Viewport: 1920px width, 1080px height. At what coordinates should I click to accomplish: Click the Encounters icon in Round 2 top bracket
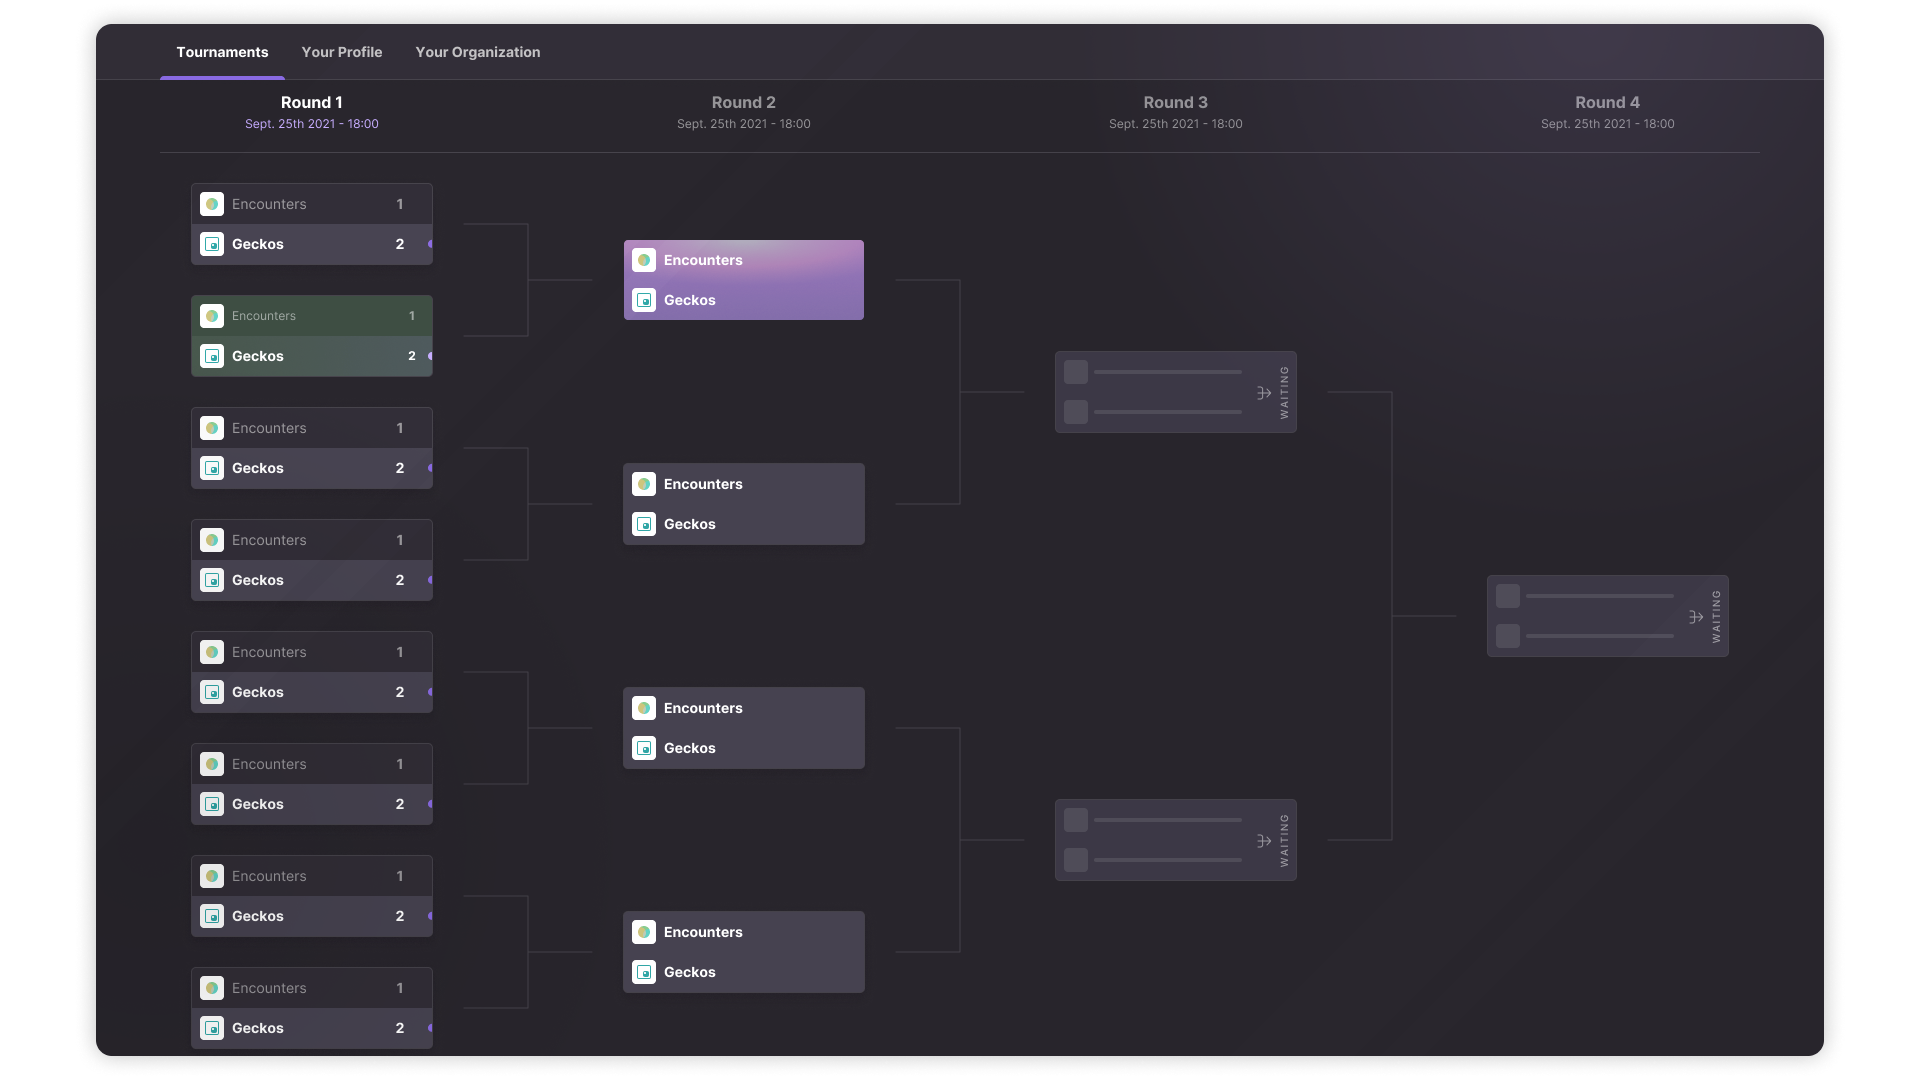click(644, 260)
